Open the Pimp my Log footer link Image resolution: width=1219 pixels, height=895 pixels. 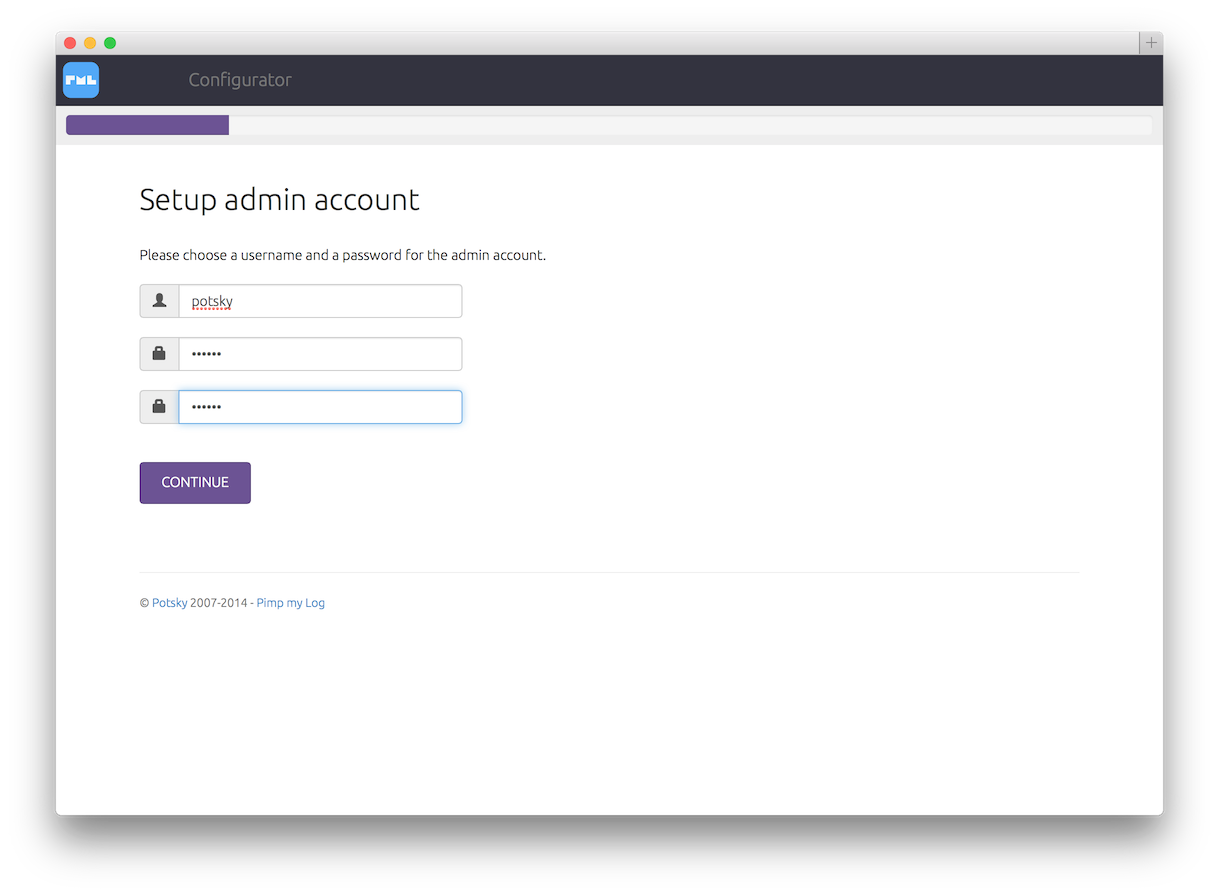(x=290, y=603)
